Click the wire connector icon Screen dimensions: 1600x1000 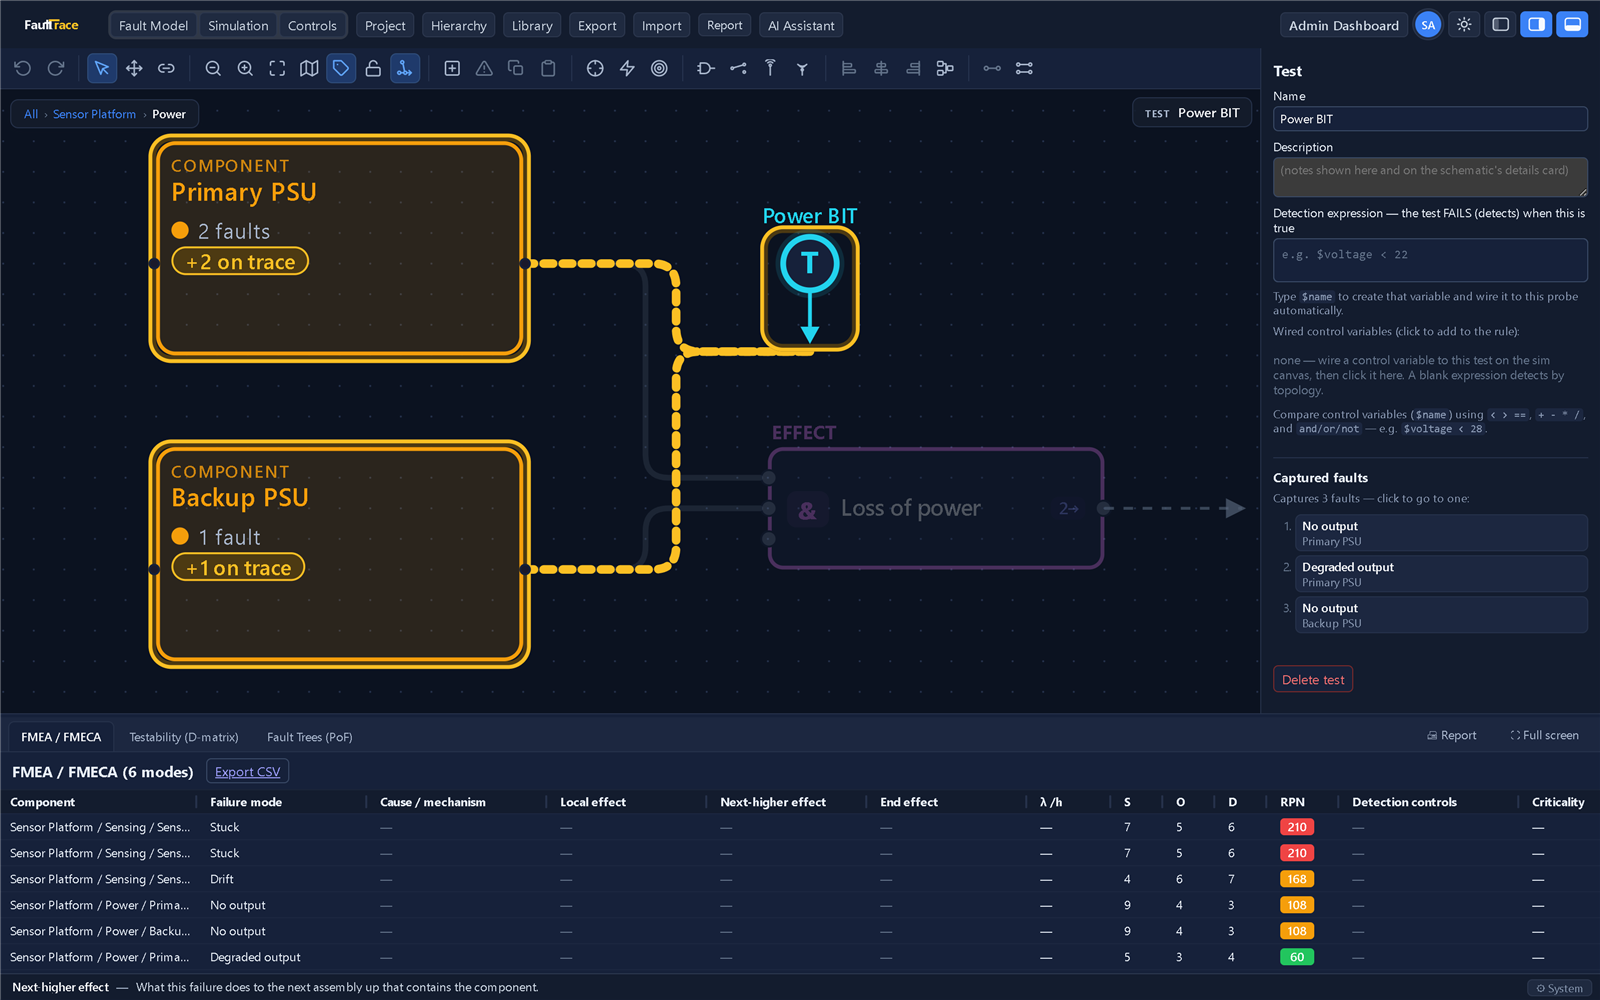click(x=738, y=68)
